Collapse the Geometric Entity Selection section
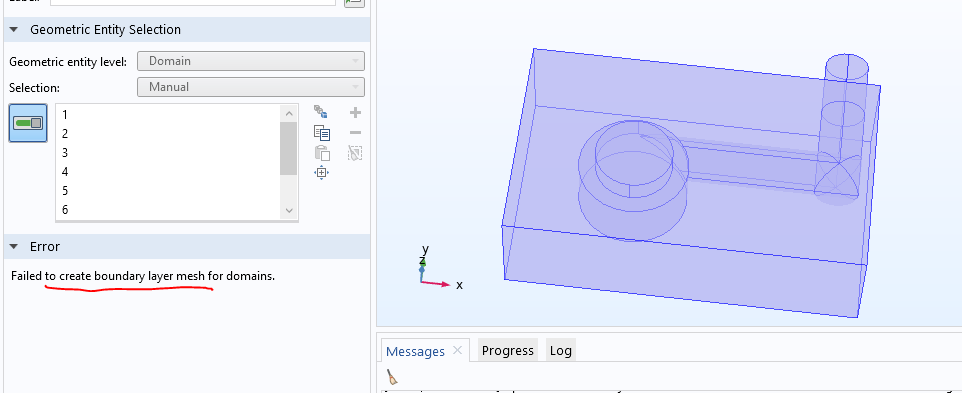Image resolution: width=962 pixels, height=393 pixels. click(x=14, y=29)
